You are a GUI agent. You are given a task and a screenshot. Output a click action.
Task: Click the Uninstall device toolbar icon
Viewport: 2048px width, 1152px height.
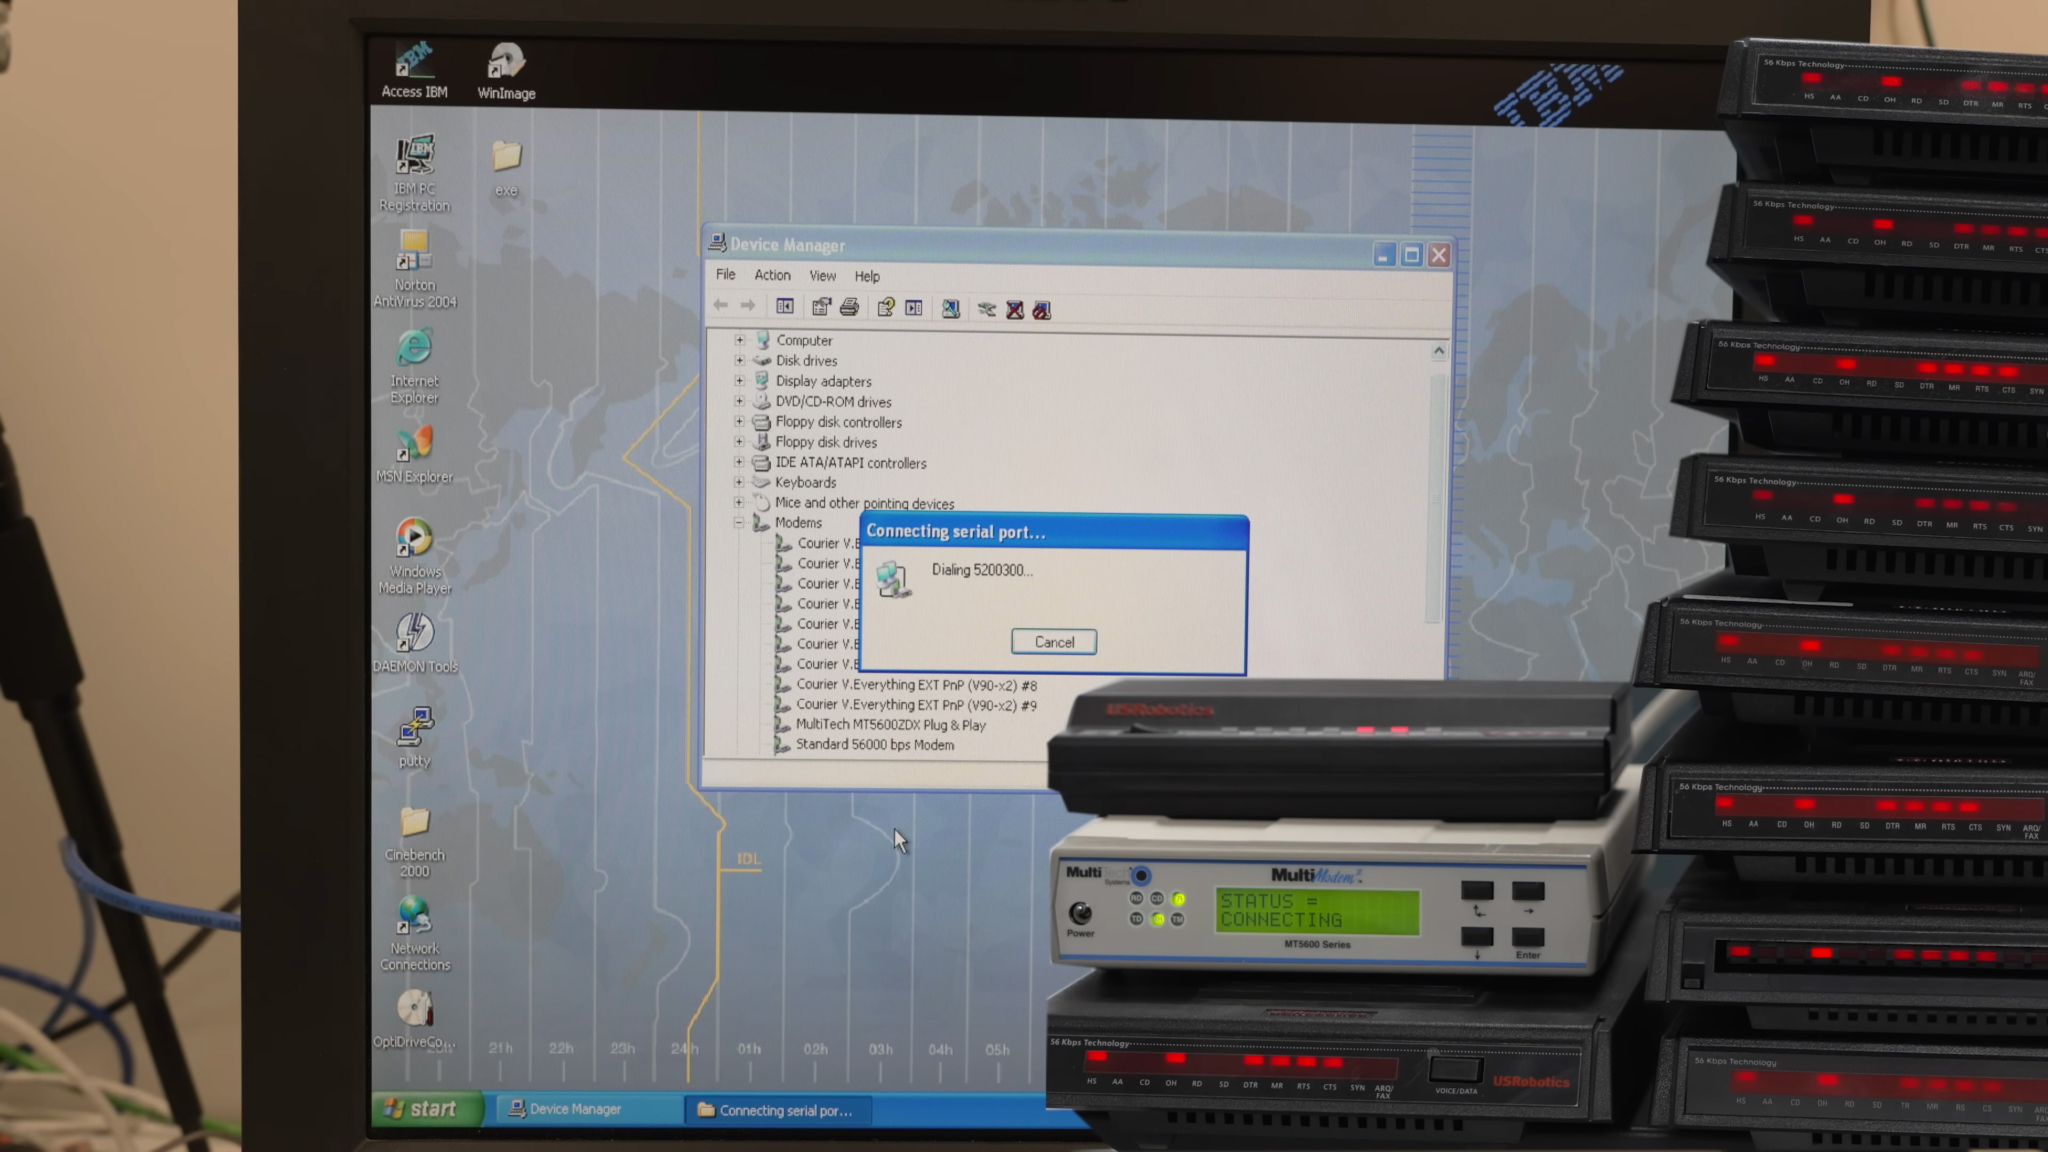(x=1016, y=307)
